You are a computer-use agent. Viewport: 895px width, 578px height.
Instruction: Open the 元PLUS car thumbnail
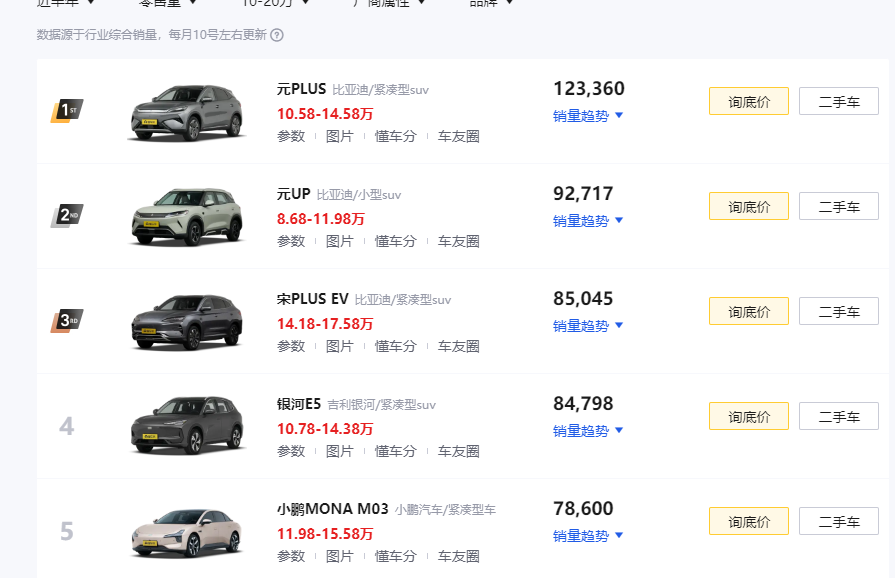[x=187, y=112]
